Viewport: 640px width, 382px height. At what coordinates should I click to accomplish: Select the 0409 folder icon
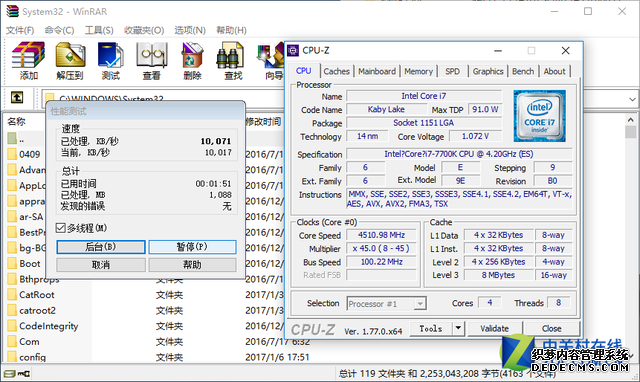coord(12,154)
